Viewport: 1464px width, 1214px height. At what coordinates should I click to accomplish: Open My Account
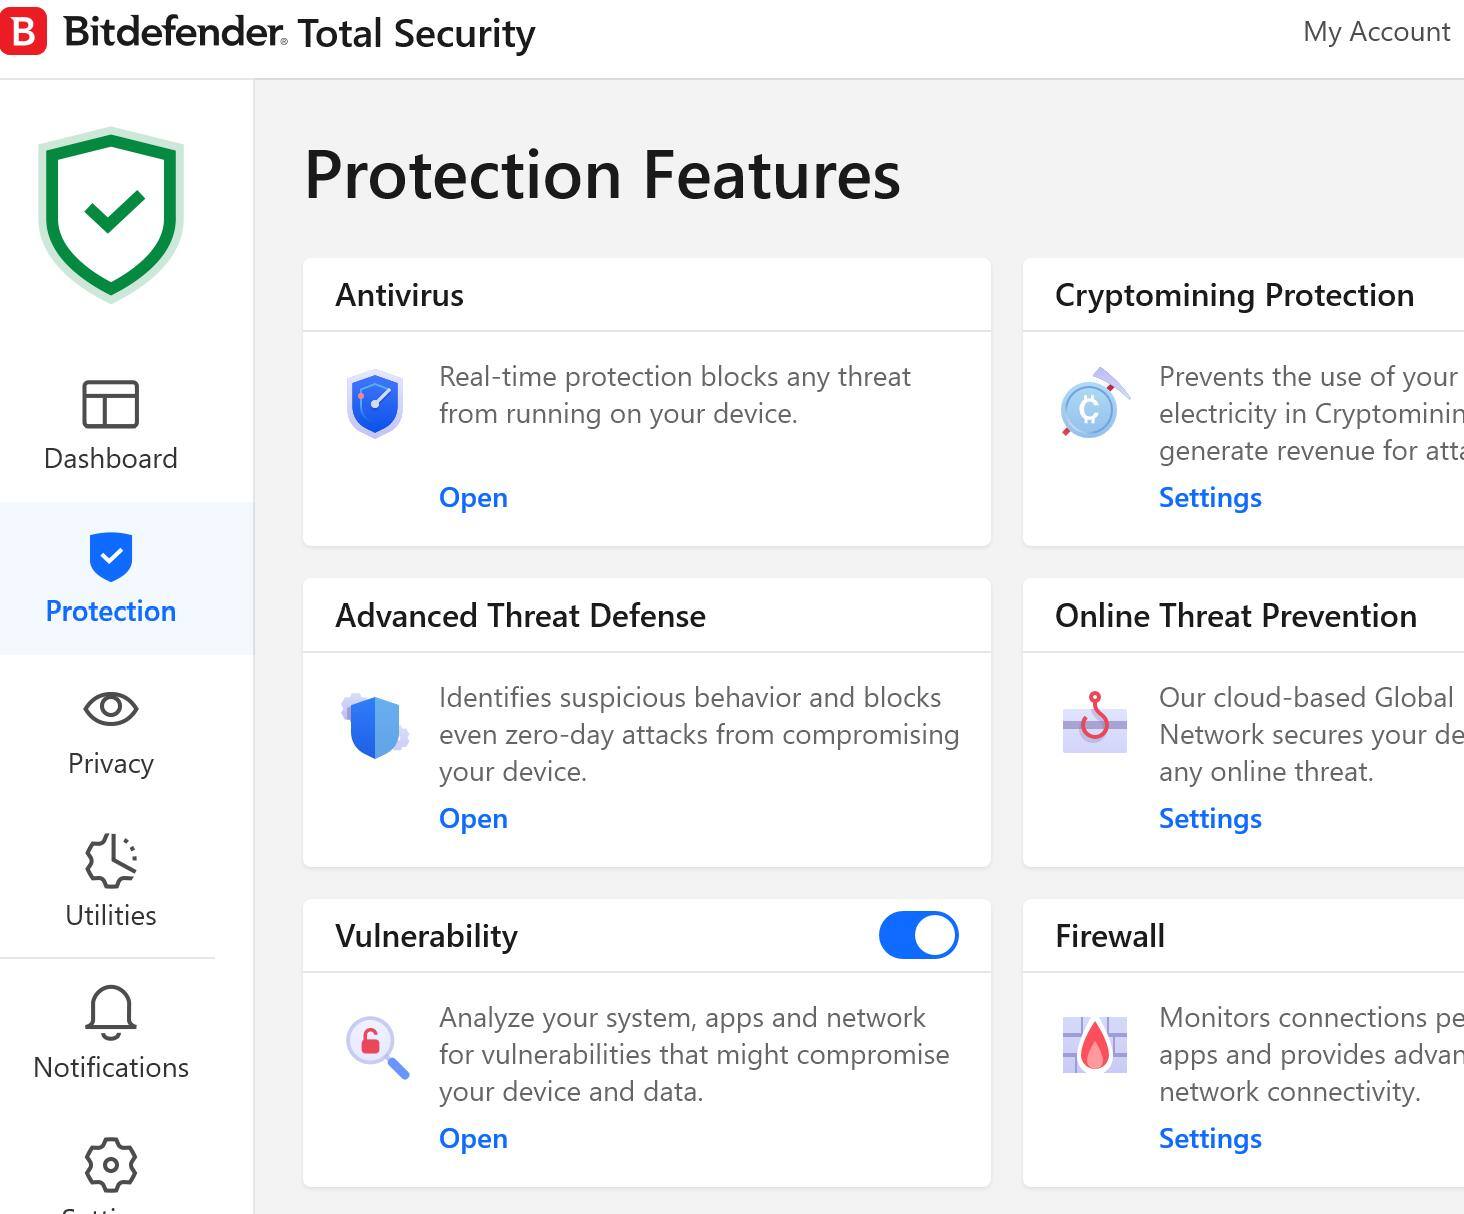tap(1376, 32)
